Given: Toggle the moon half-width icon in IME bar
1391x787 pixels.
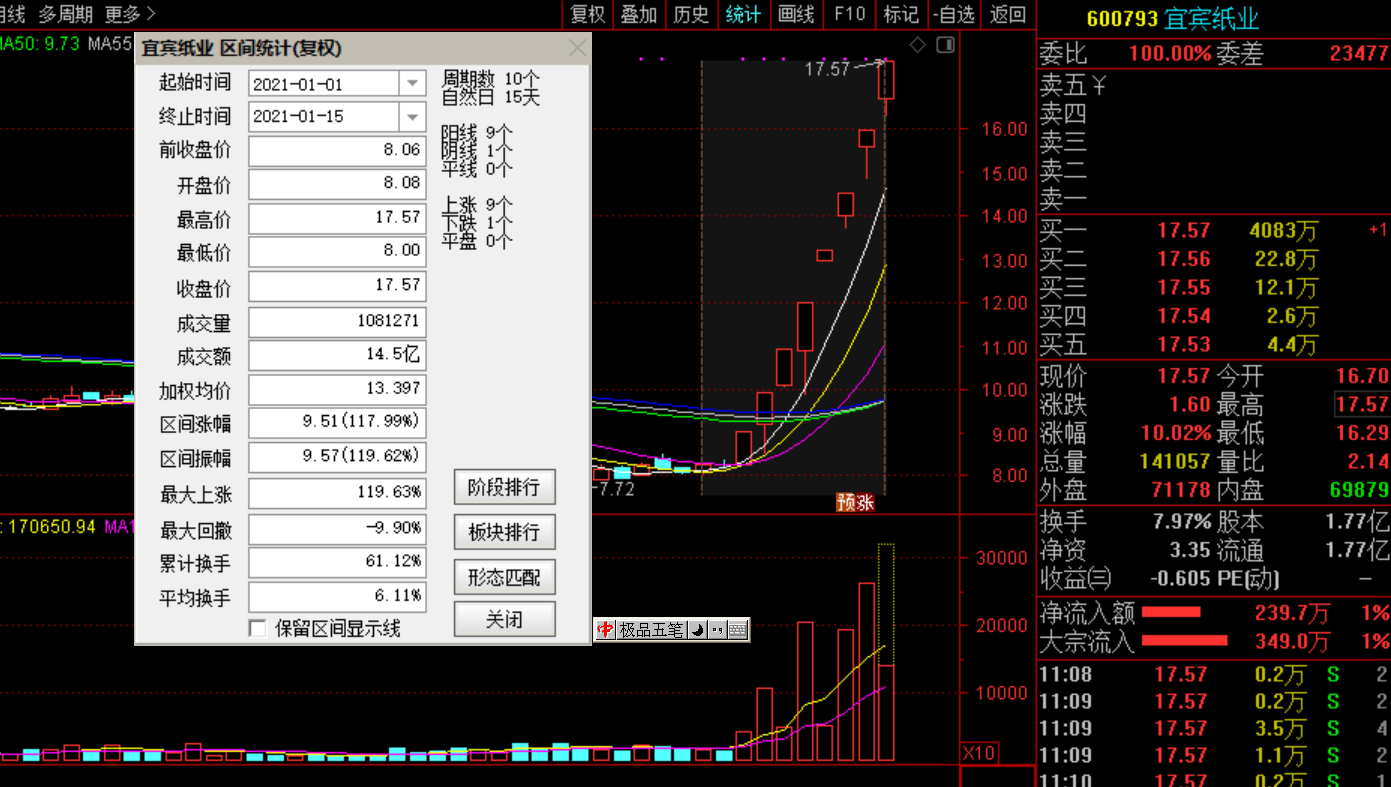Looking at the screenshot, I should (698, 630).
